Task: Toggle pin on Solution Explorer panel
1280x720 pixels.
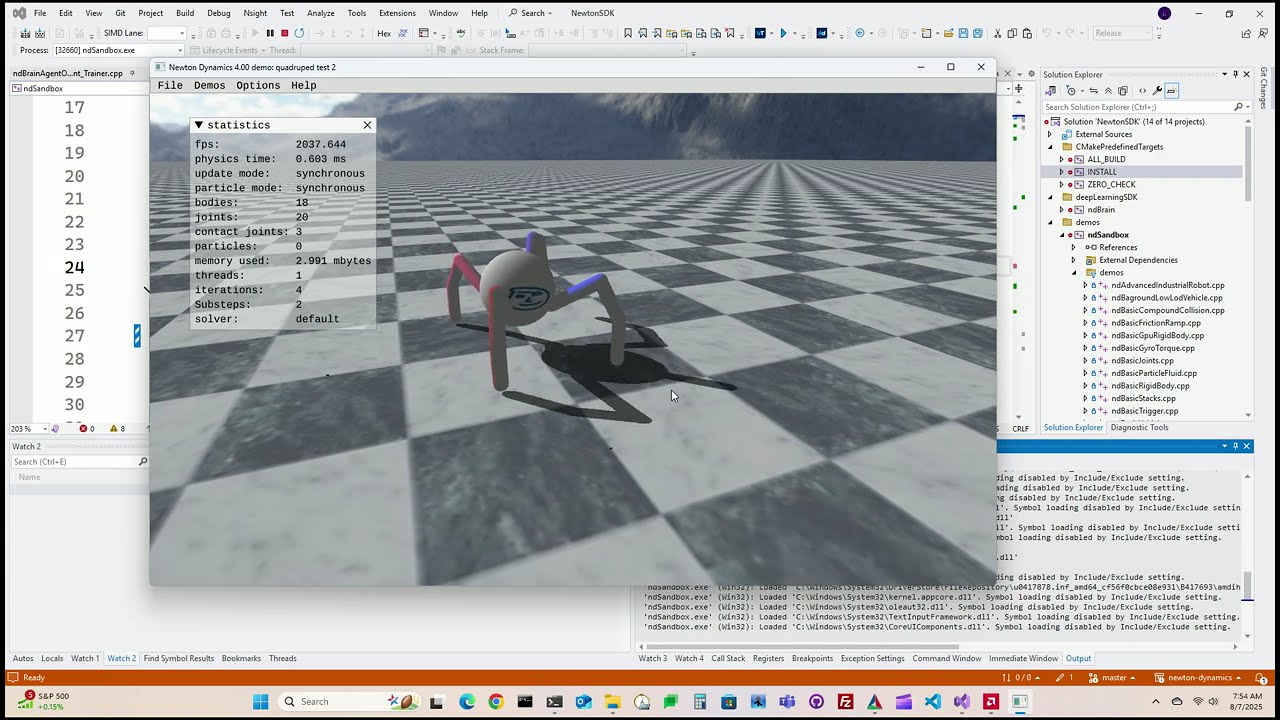Action: point(1235,74)
